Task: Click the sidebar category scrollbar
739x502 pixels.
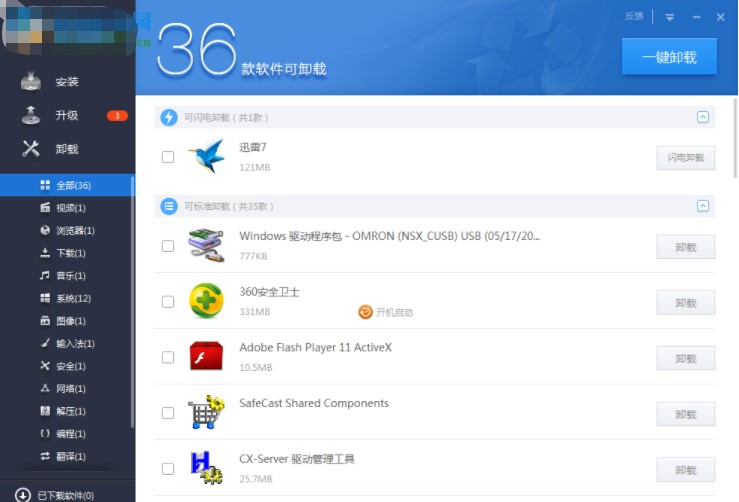Action: (132, 302)
